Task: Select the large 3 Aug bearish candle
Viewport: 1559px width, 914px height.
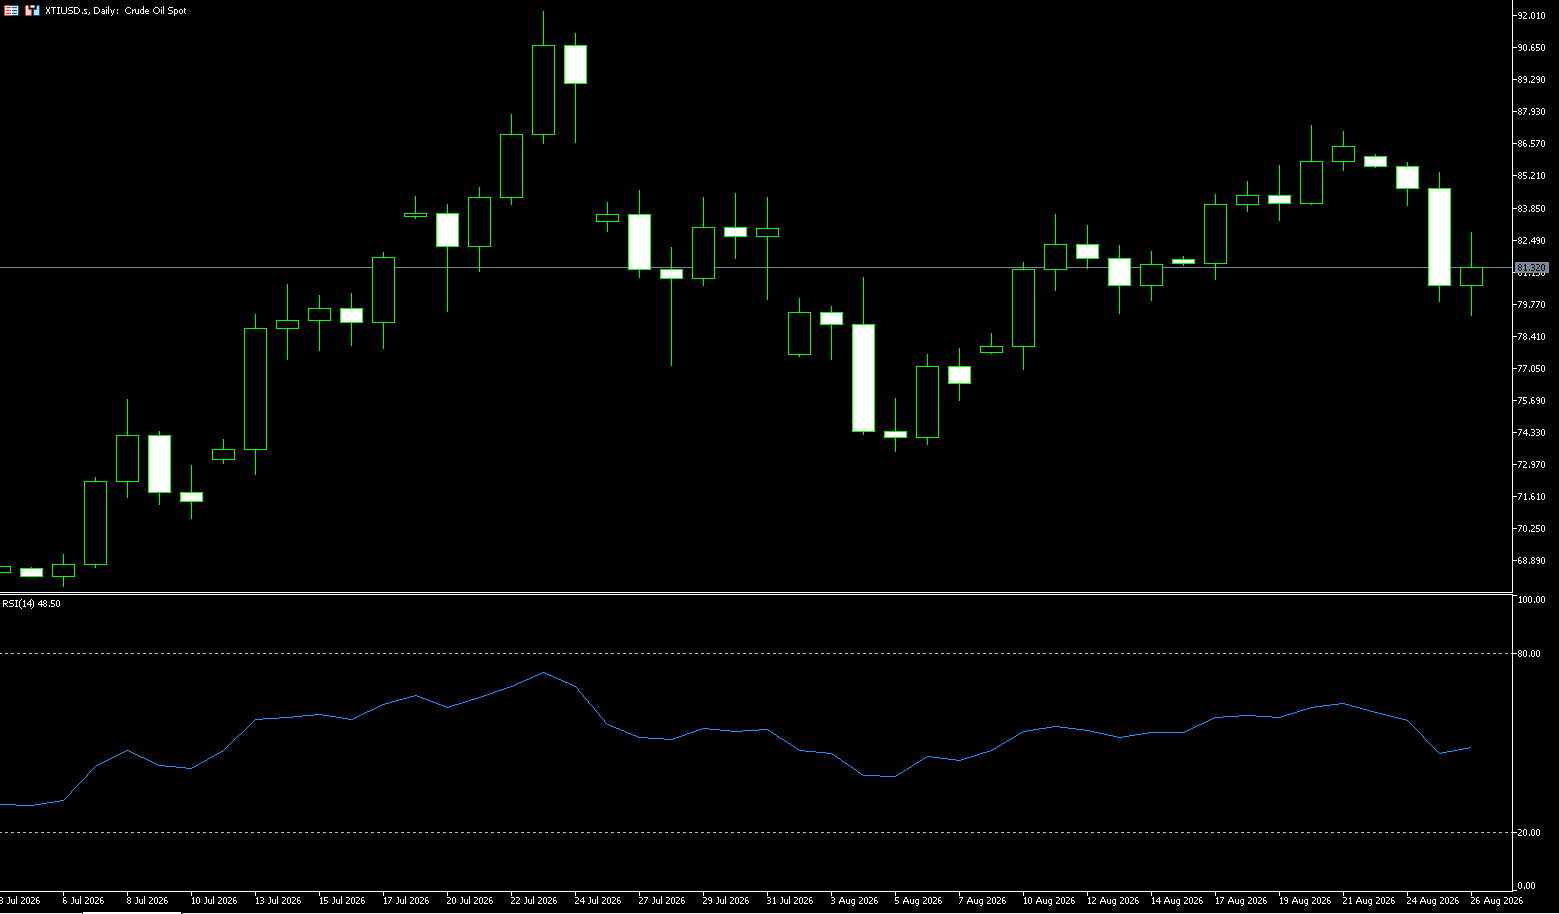Action: point(863,378)
